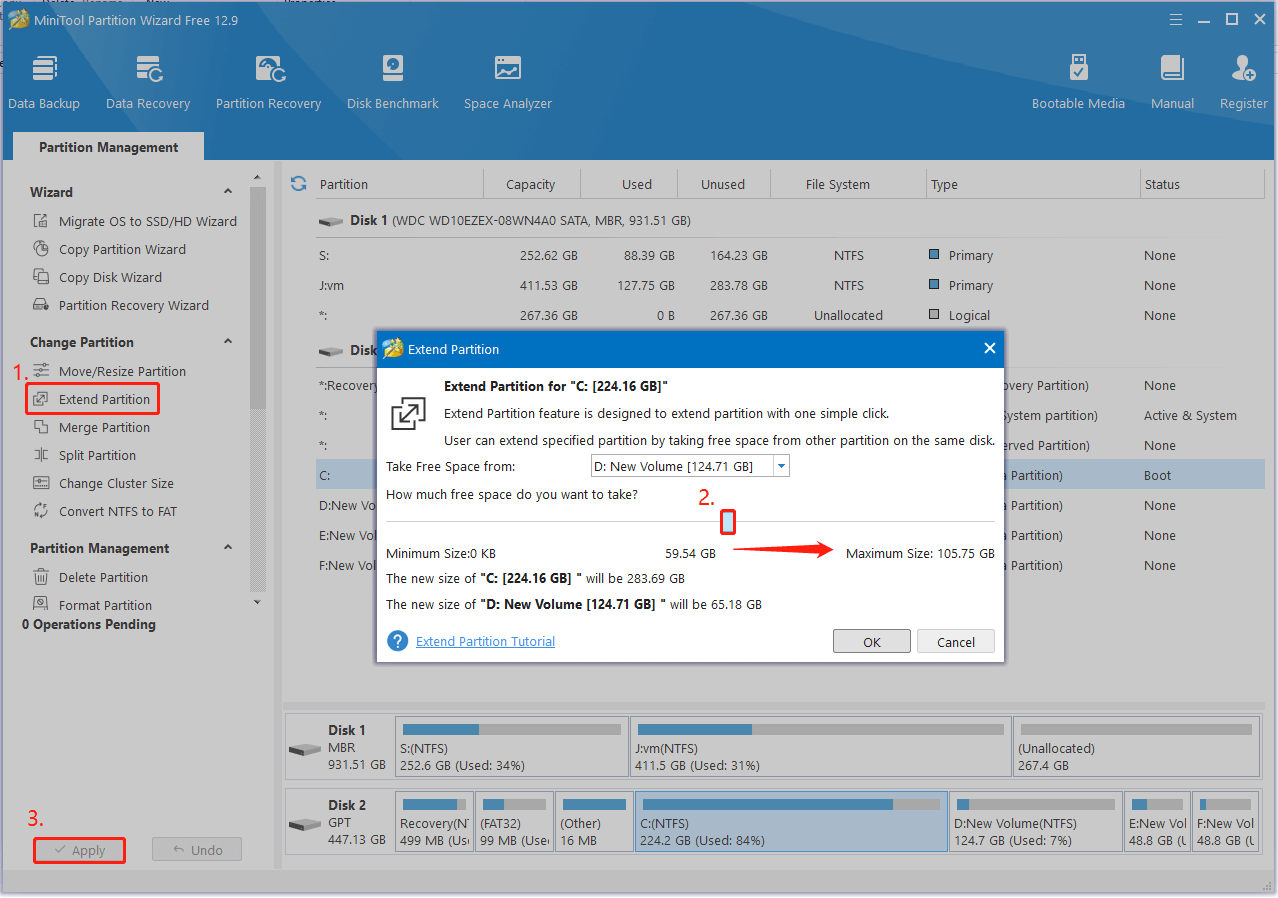
Task: Collapse the Change Partition section
Action: tap(228, 342)
